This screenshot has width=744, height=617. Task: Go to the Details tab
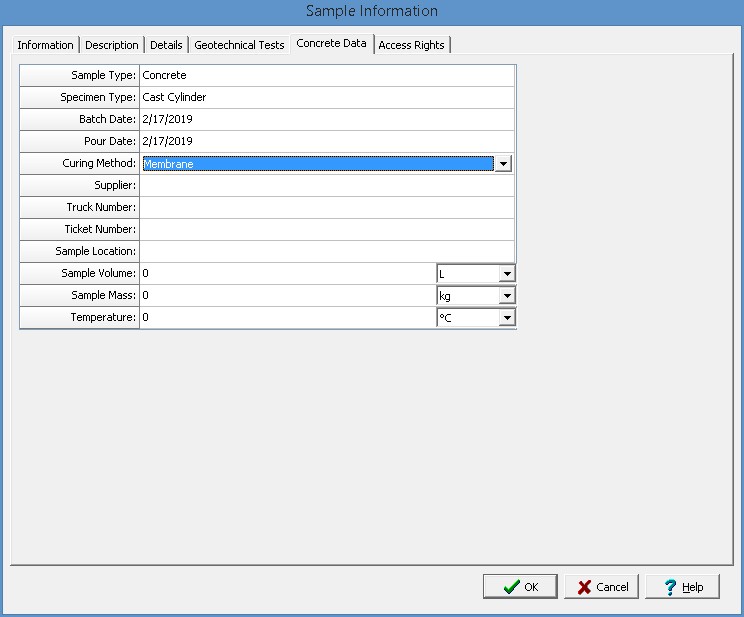pyautogui.click(x=166, y=45)
